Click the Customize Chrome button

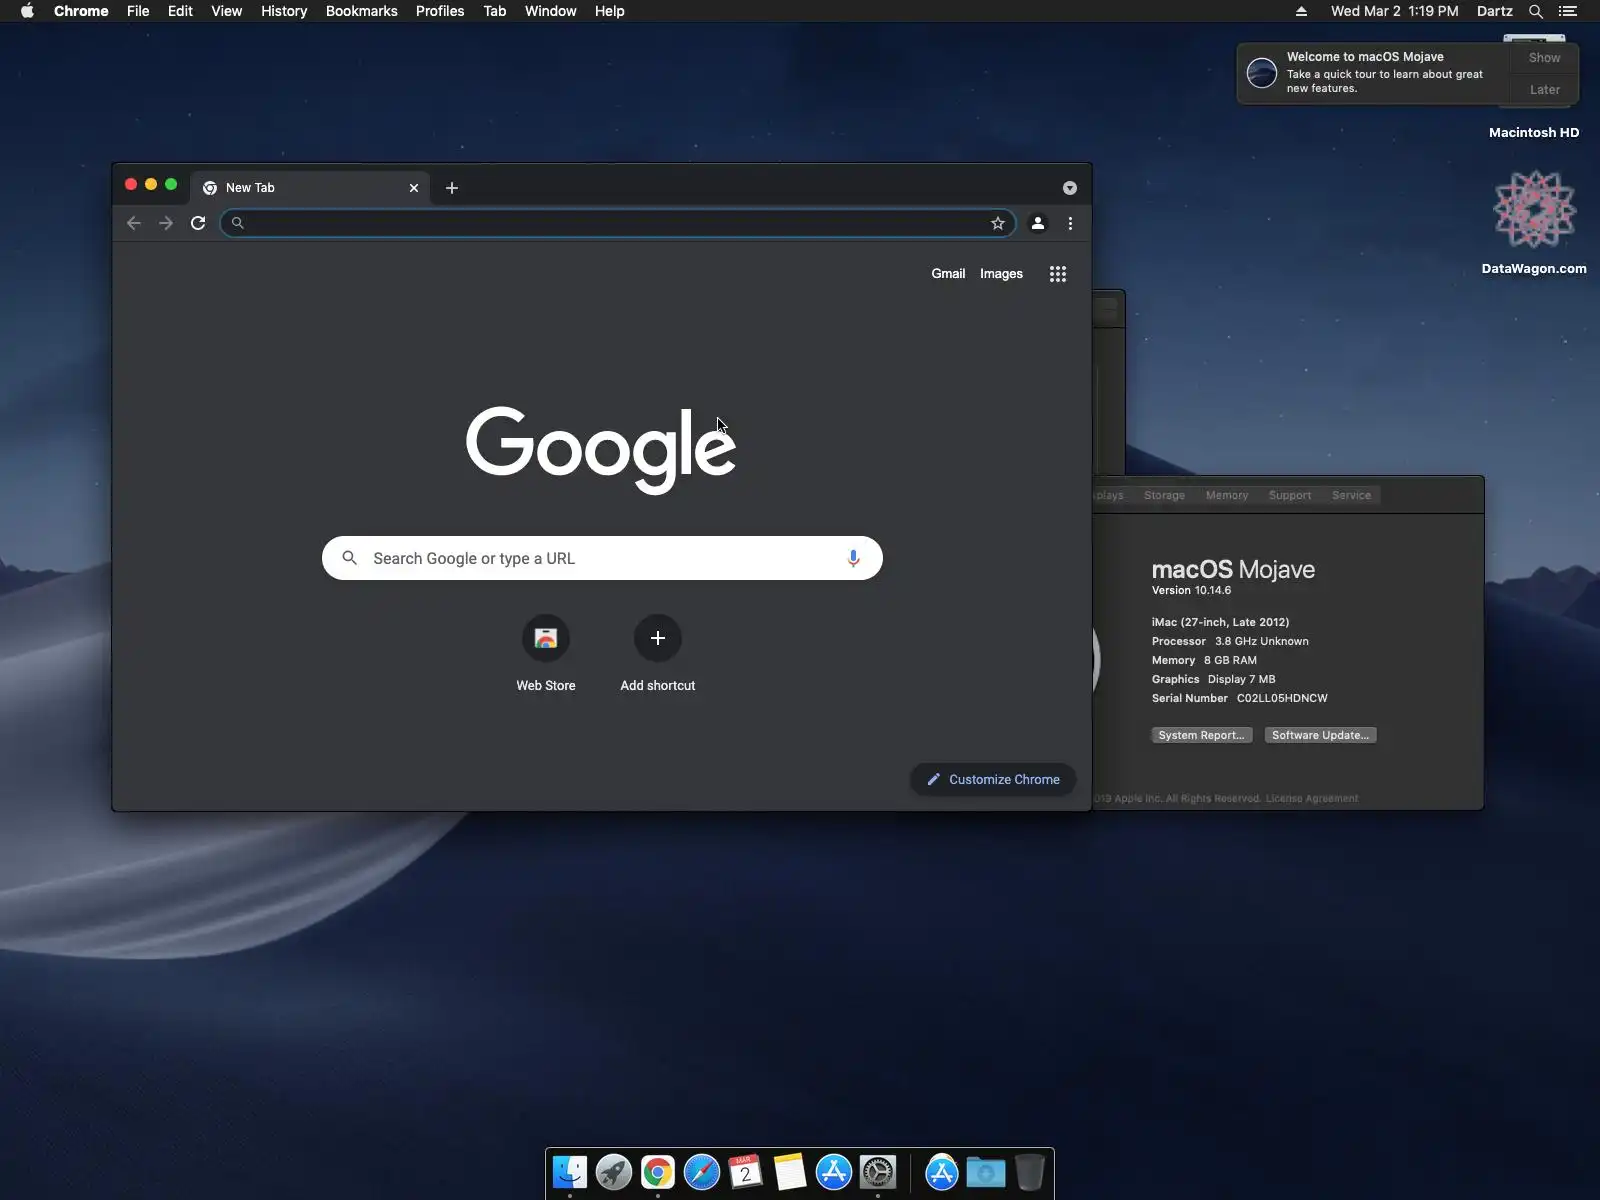[x=993, y=779]
